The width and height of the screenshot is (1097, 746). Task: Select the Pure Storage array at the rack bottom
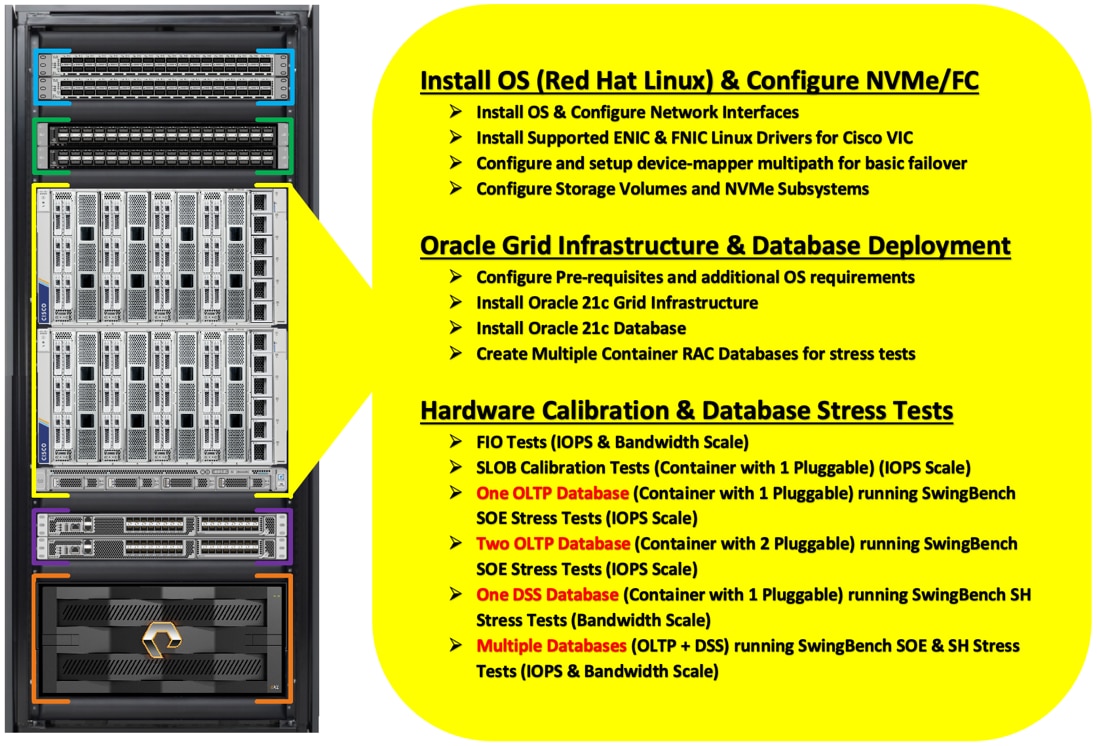coord(162,639)
